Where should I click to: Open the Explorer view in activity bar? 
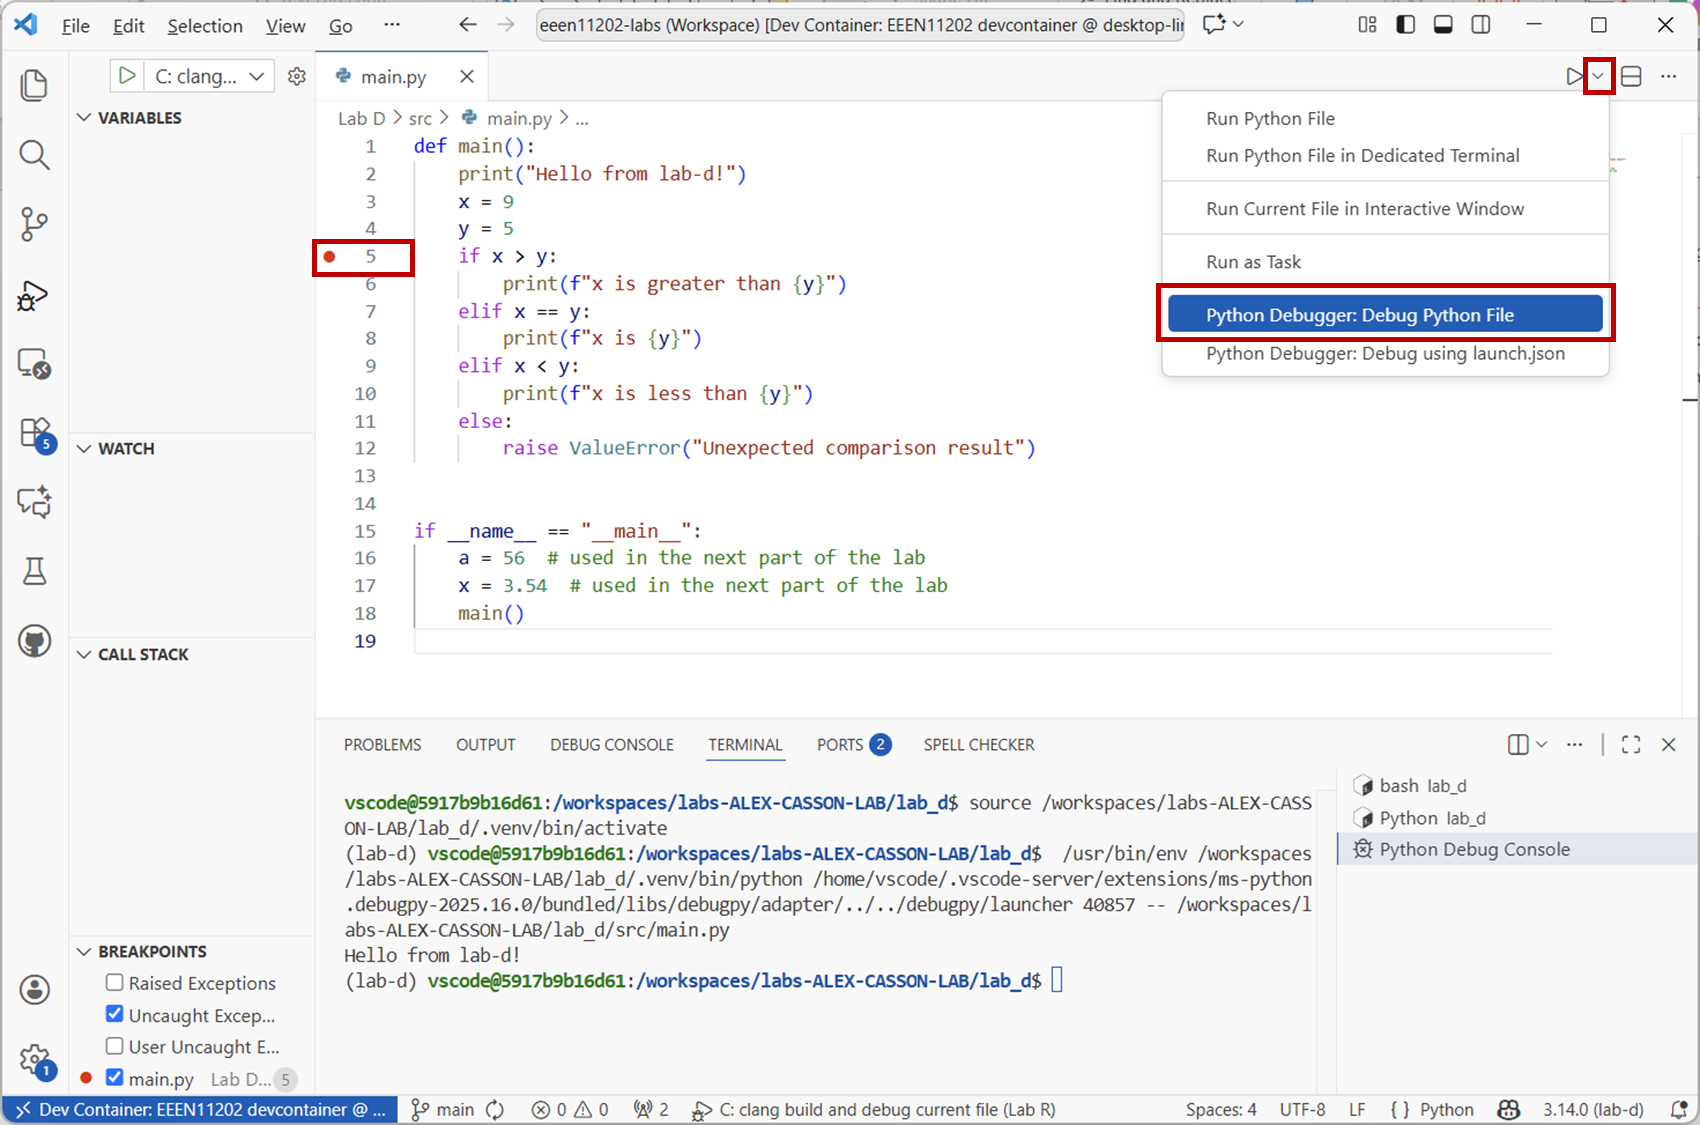point(34,85)
